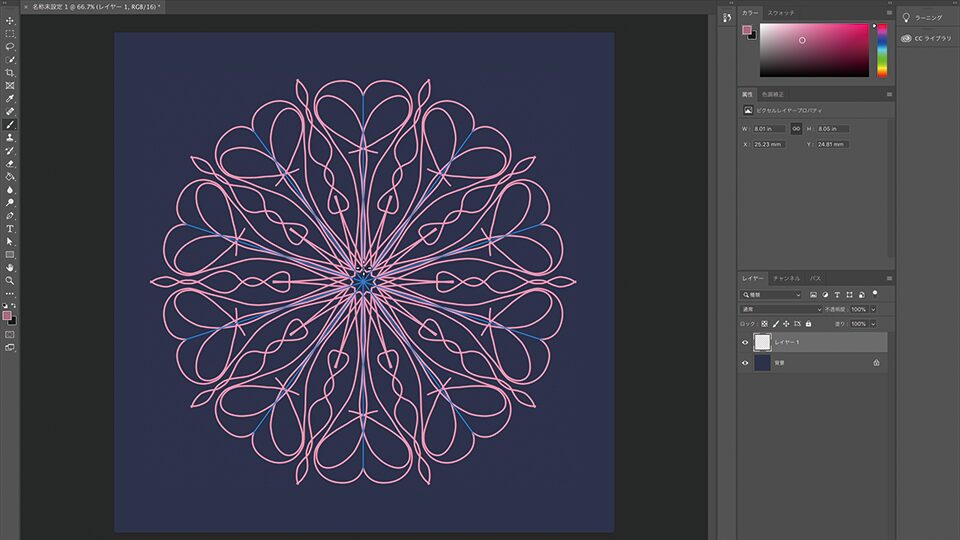Image resolution: width=960 pixels, height=540 pixels.
Task: Activate the Brush tool
Action: [x=10, y=124]
